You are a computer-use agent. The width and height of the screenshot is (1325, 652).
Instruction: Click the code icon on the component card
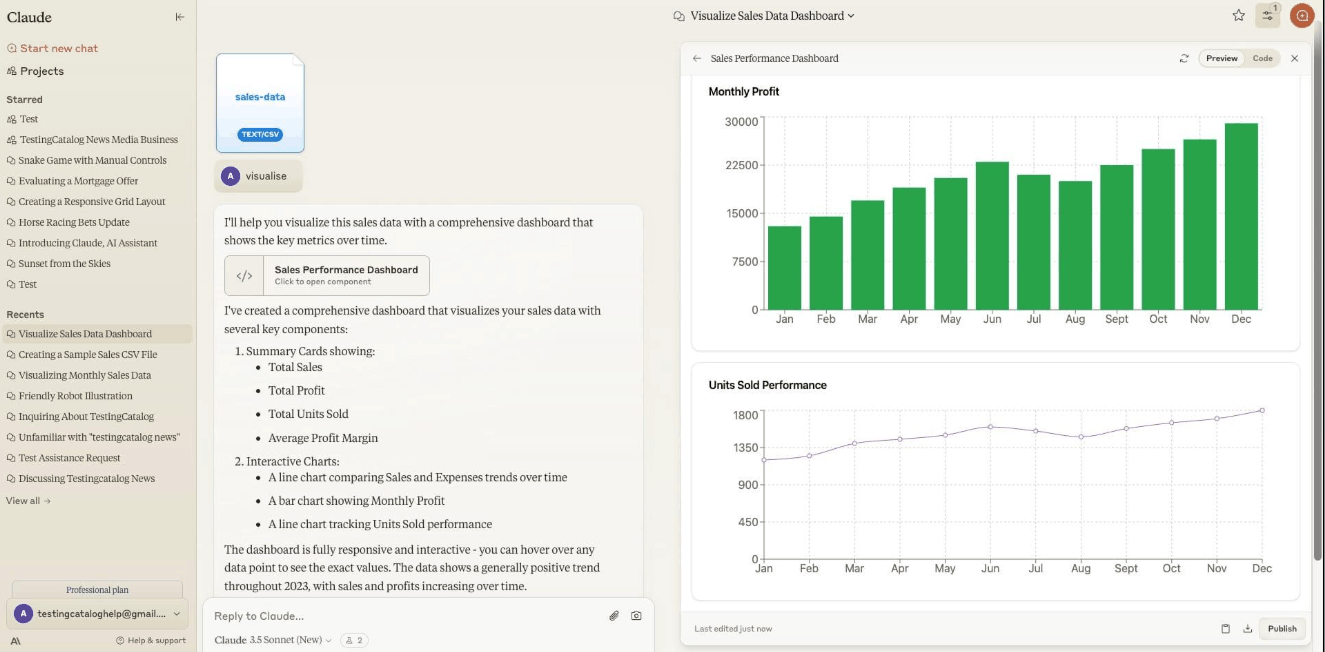click(x=244, y=276)
